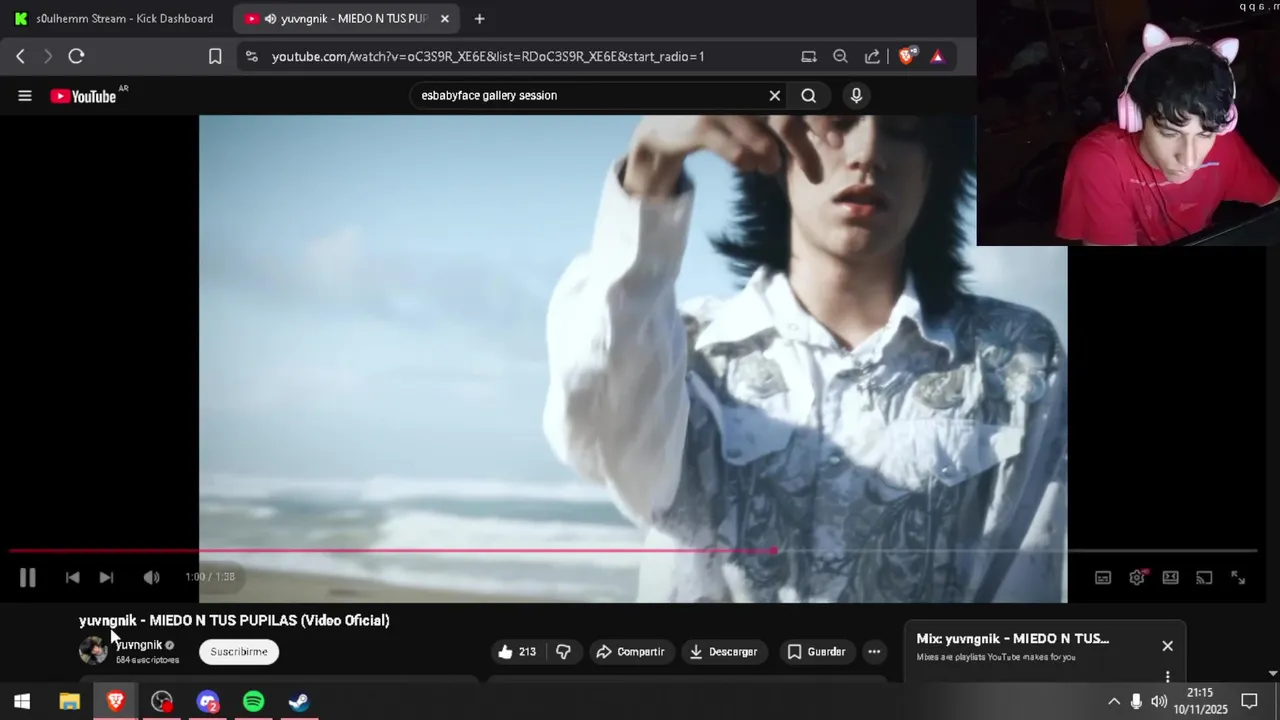This screenshot has width=1280, height=720.
Task: Open the yuvngnik channel avatar
Action: tap(93, 651)
